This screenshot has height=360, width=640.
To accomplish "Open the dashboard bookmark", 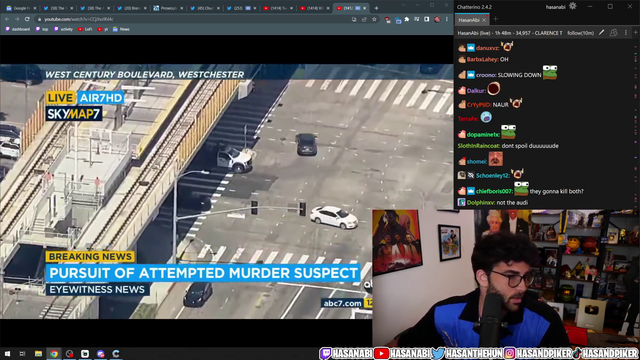I will point(17,29).
